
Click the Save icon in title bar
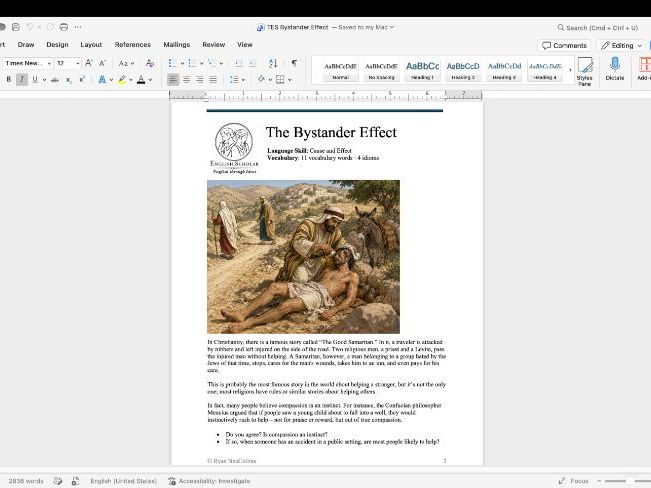tap(16, 27)
